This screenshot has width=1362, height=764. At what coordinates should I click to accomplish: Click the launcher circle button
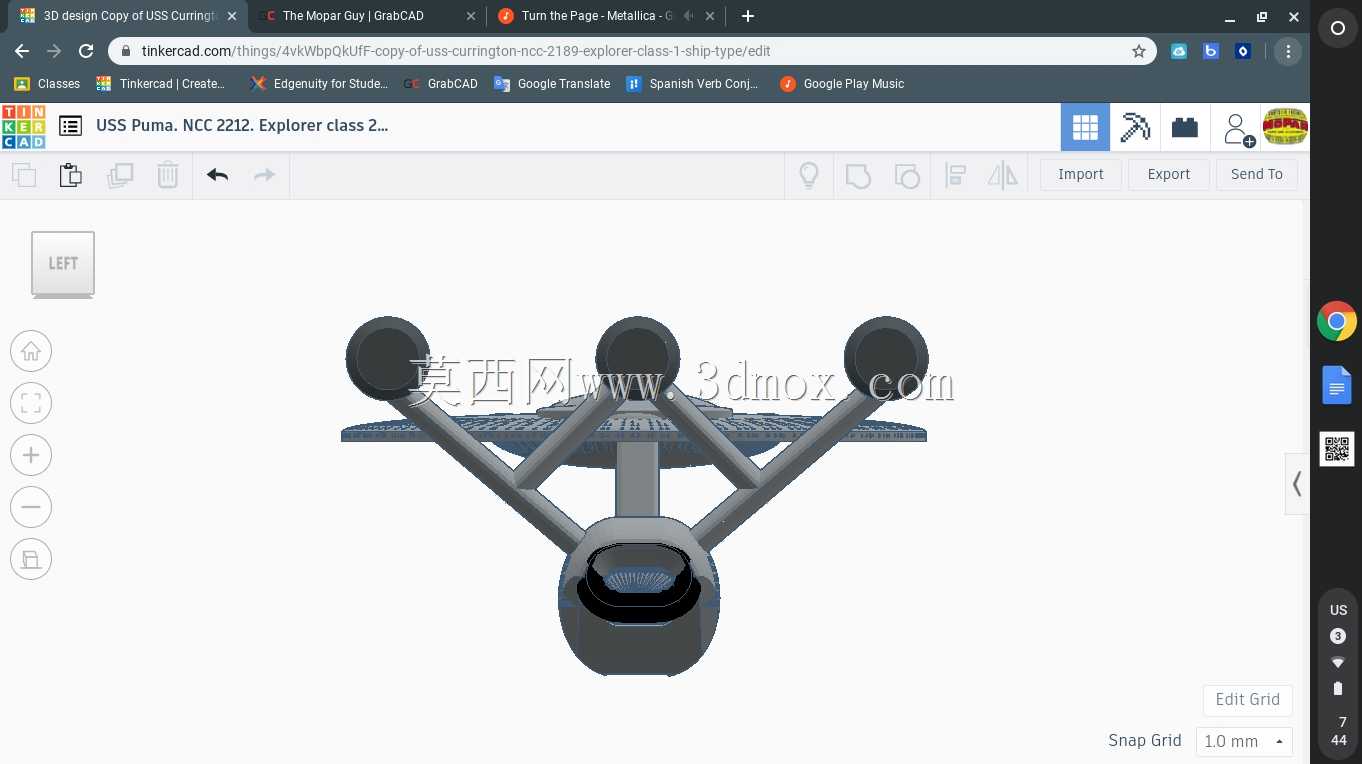click(x=1337, y=29)
